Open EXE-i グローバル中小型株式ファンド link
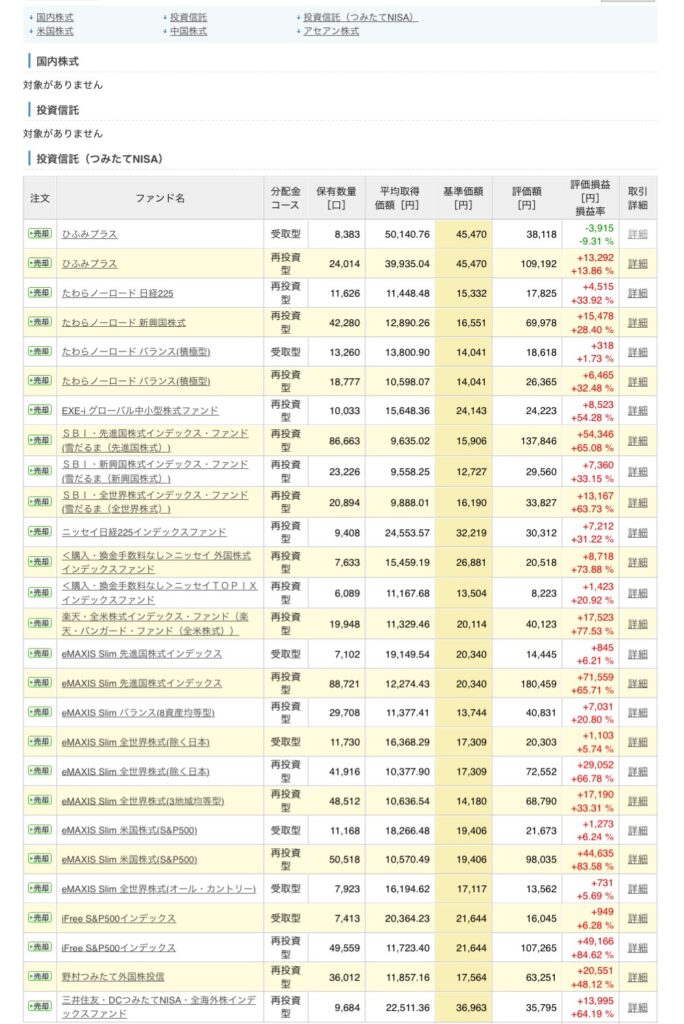This screenshot has width=684, height=1024. (140, 411)
